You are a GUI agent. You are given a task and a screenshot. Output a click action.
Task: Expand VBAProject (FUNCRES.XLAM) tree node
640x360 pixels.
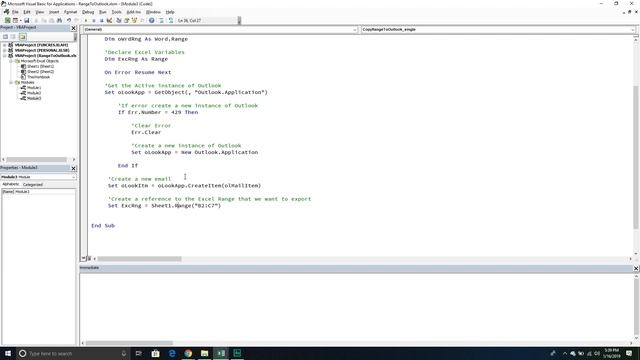(x=4, y=45)
